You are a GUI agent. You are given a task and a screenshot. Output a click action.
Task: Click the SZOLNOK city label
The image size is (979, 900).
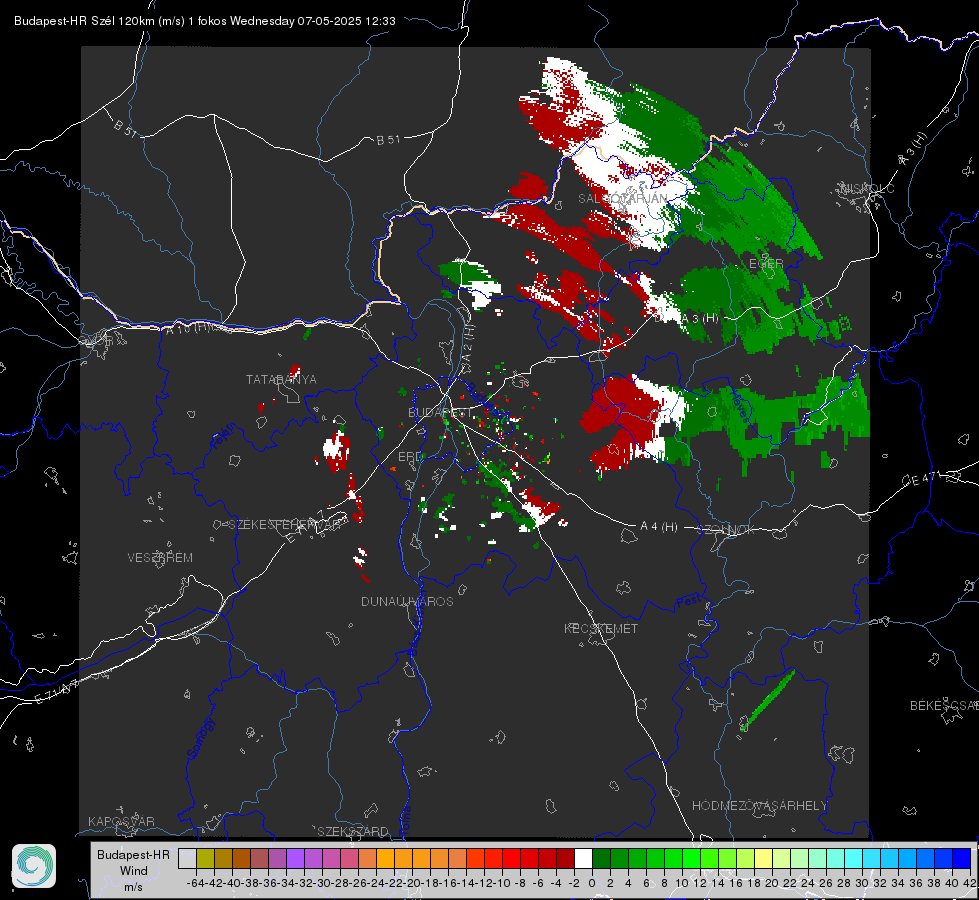(727, 529)
